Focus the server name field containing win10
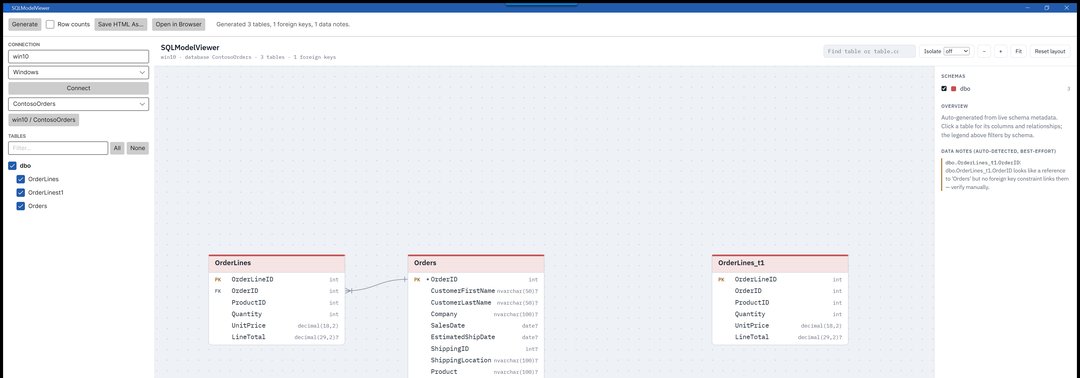The height and width of the screenshot is (378, 1080). pos(79,56)
